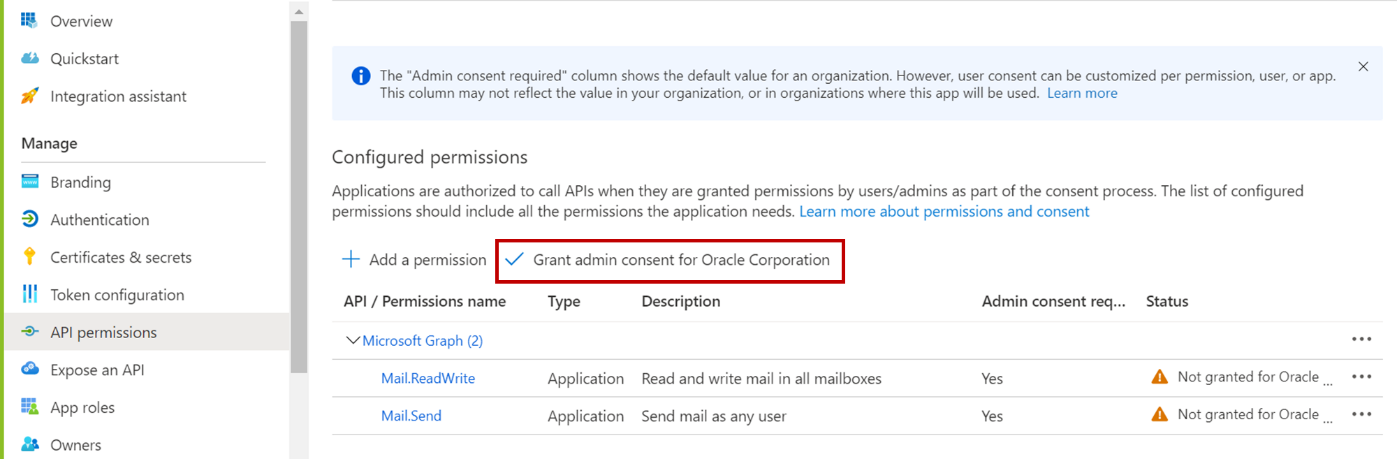Open Integration assistant in sidebar
The height and width of the screenshot is (459, 1397).
(118, 96)
